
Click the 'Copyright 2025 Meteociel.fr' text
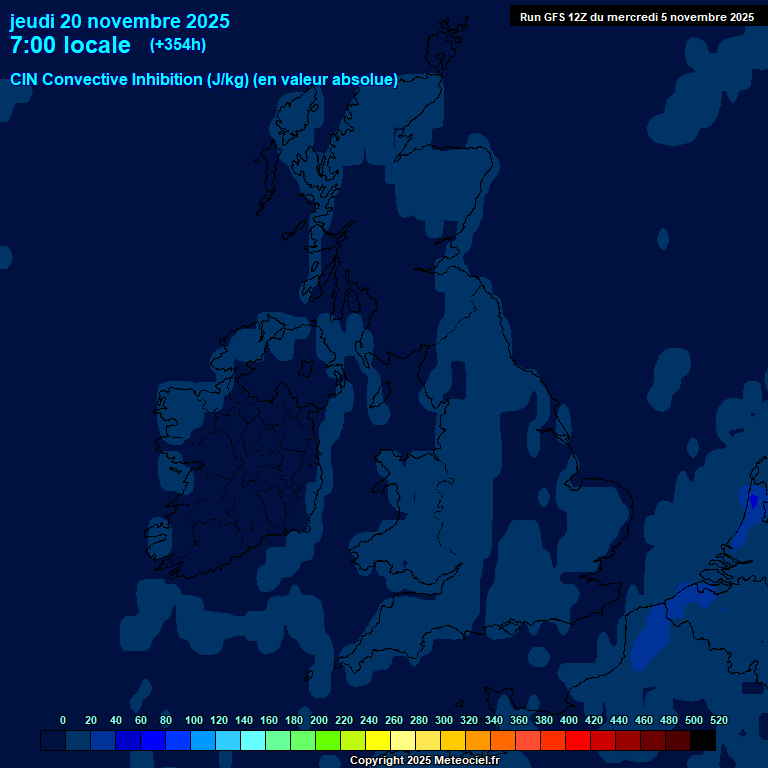pos(425,760)
